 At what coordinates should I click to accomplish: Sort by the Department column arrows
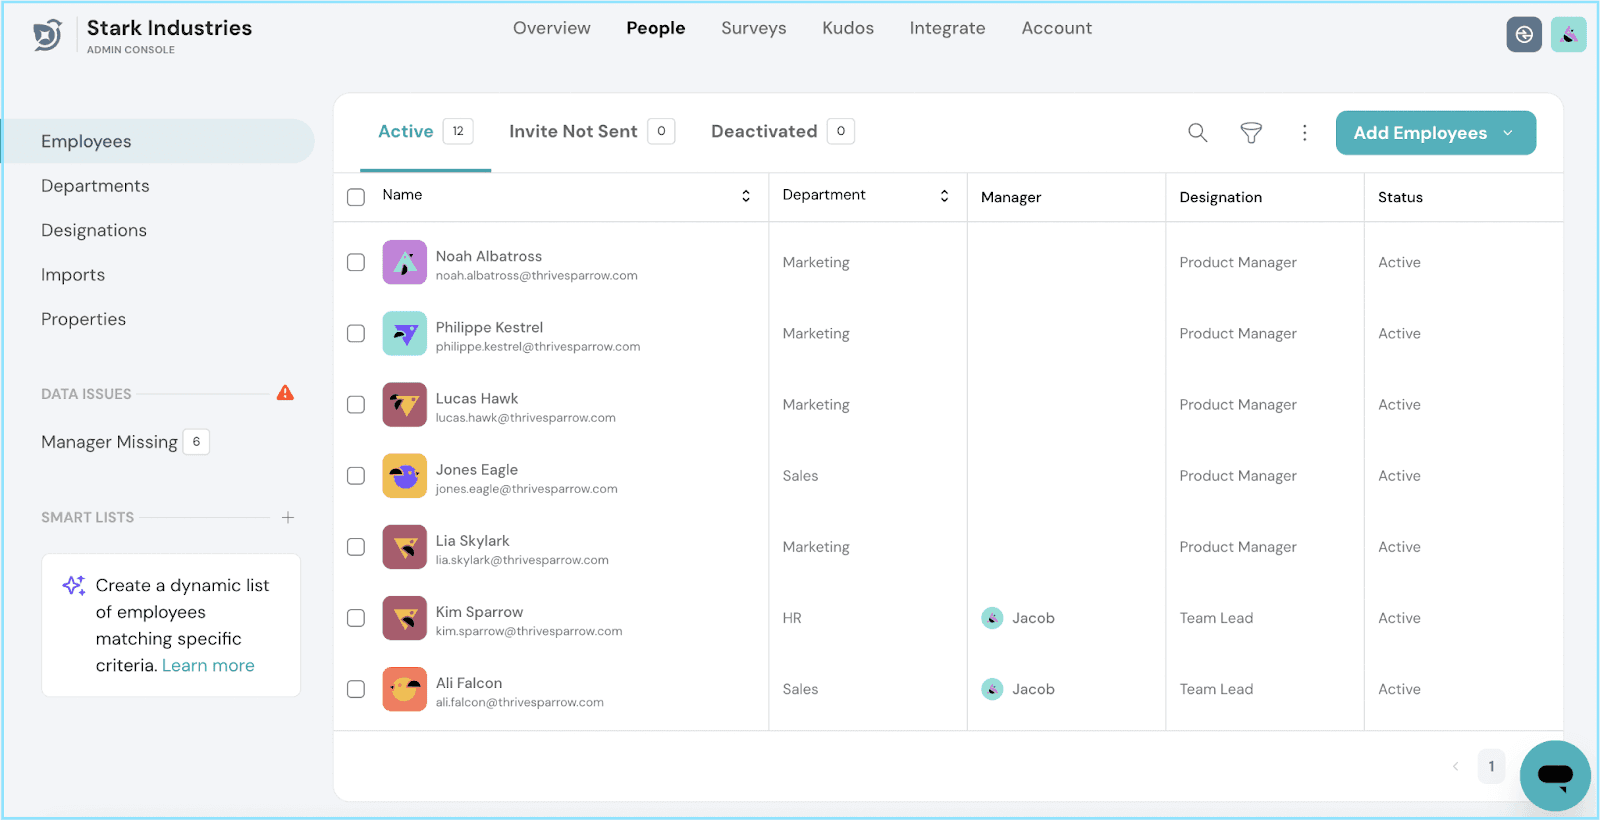(x=944, y=196)
